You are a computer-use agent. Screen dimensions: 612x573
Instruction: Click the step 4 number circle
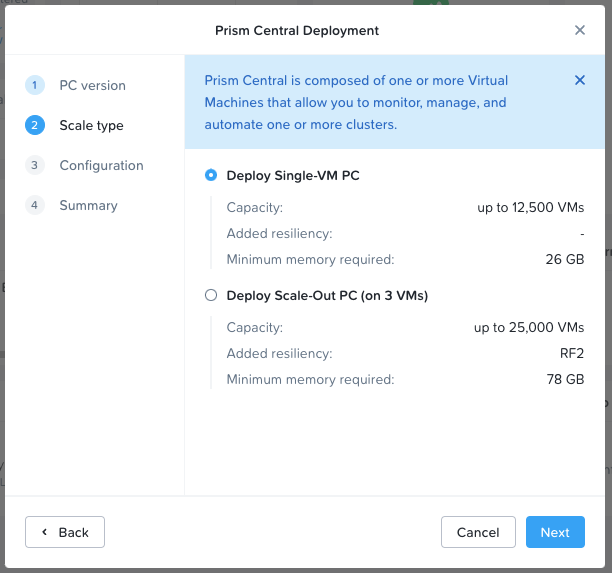[x=35, y=205]
